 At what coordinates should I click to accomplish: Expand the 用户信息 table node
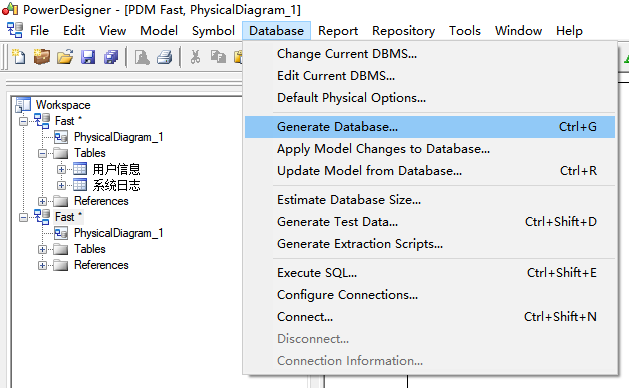61,169
